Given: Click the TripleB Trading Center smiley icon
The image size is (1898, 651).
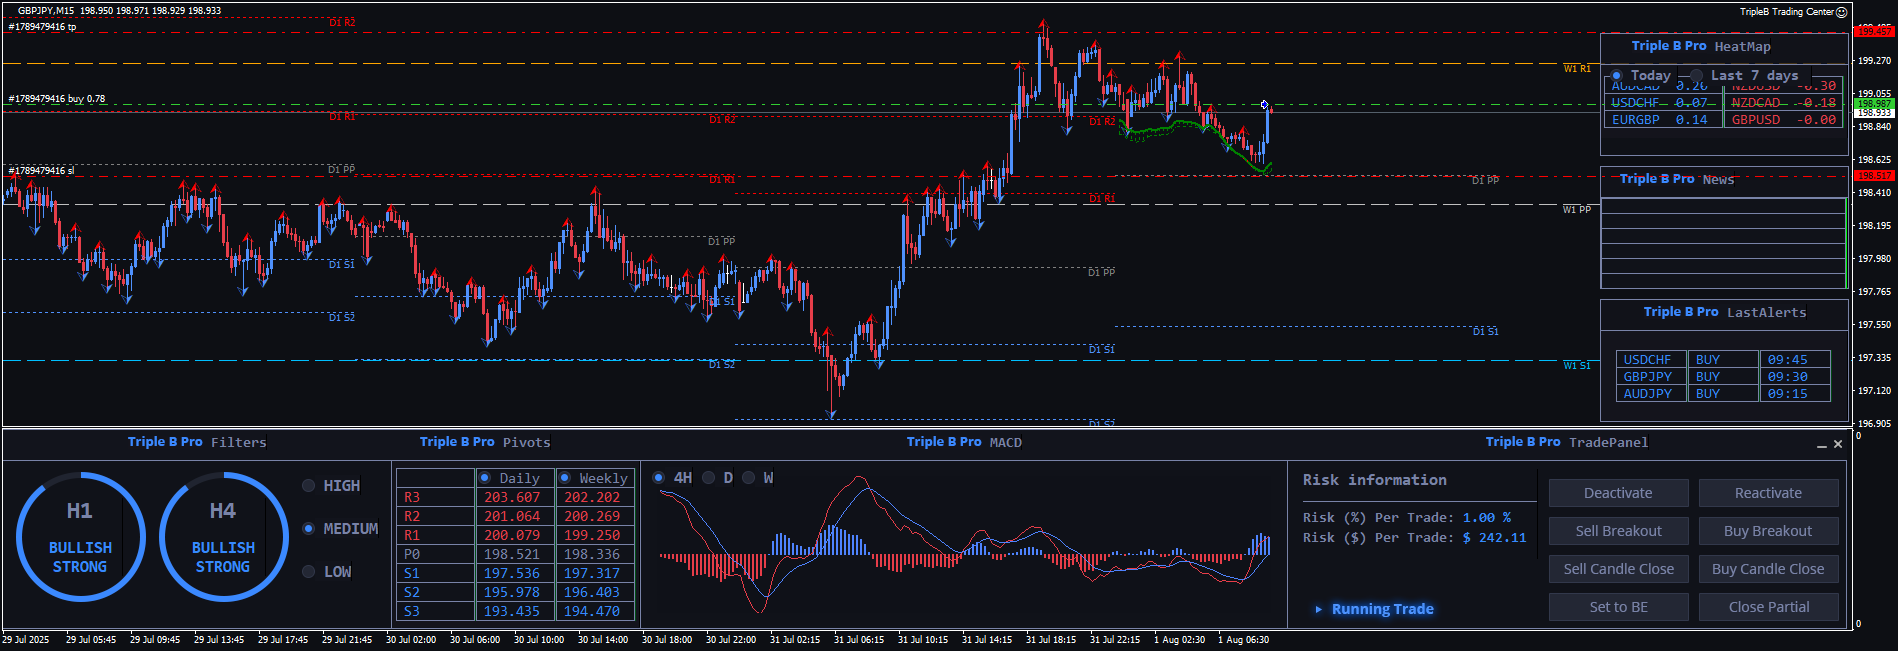Looking at the screenshot, I should (1842, 12).
